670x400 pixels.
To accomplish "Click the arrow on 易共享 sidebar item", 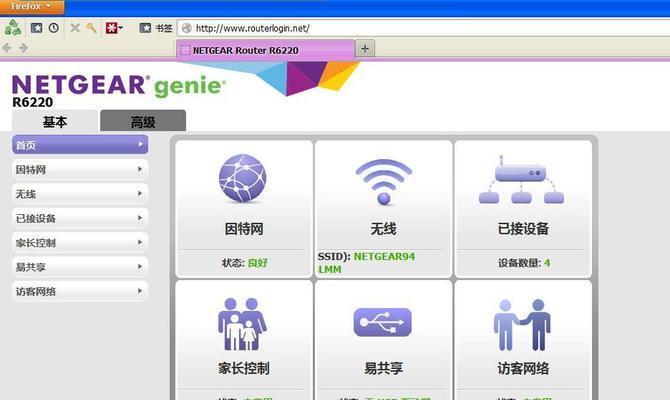I will click(140, 267).
